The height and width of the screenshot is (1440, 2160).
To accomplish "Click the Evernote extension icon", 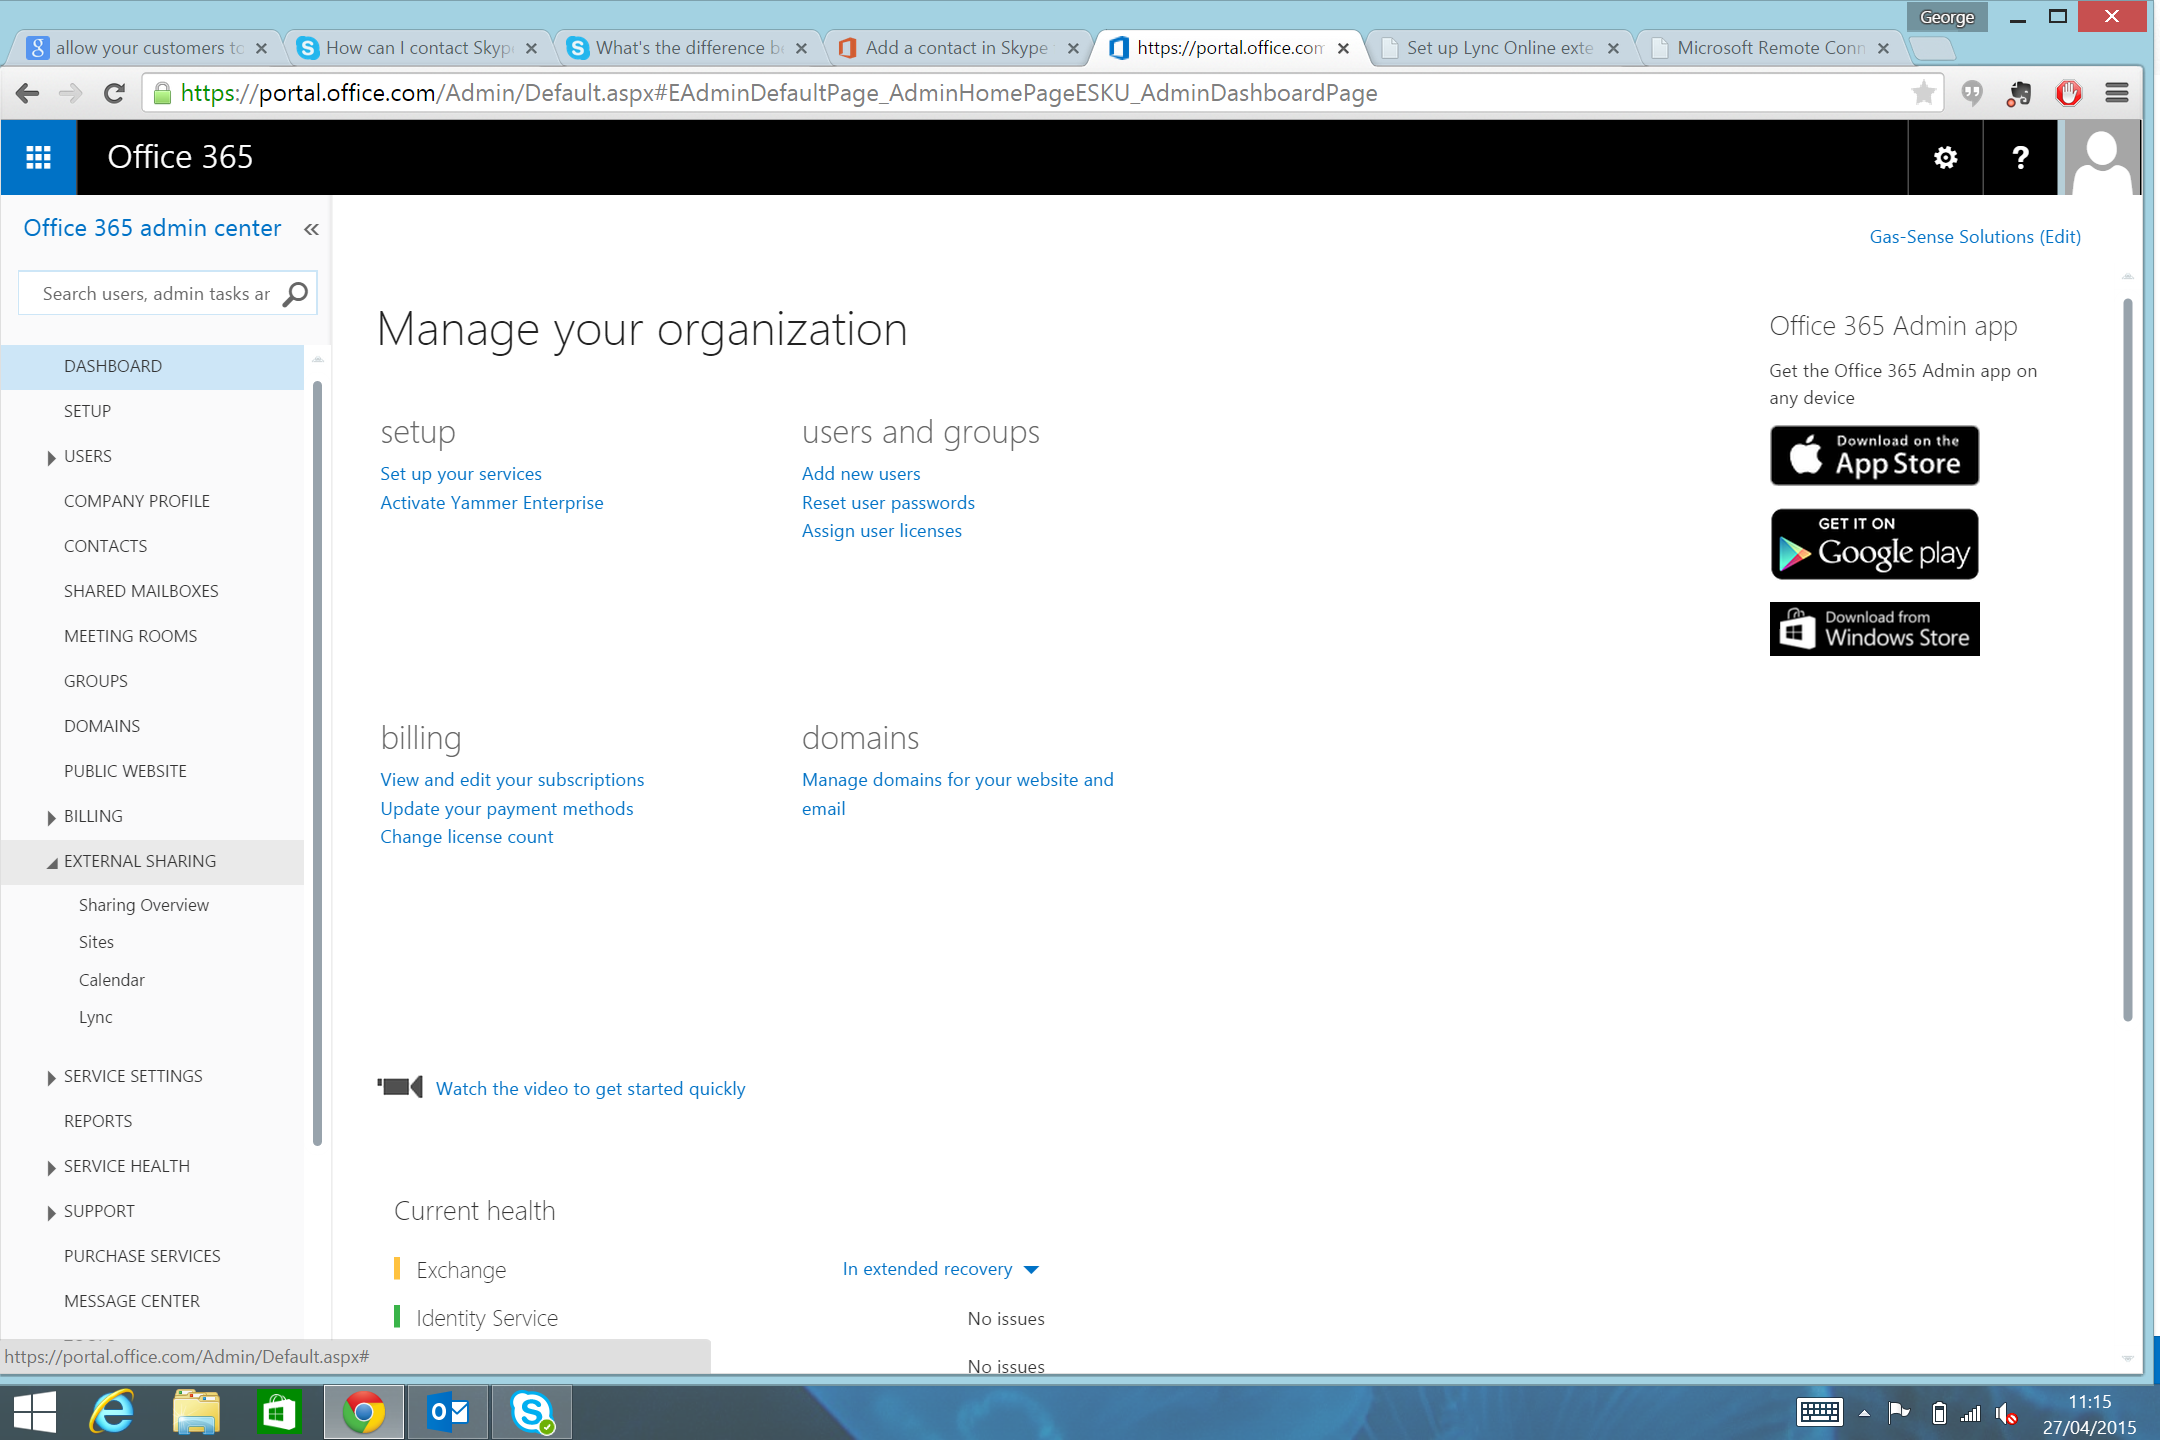I will click(2019, 93).
